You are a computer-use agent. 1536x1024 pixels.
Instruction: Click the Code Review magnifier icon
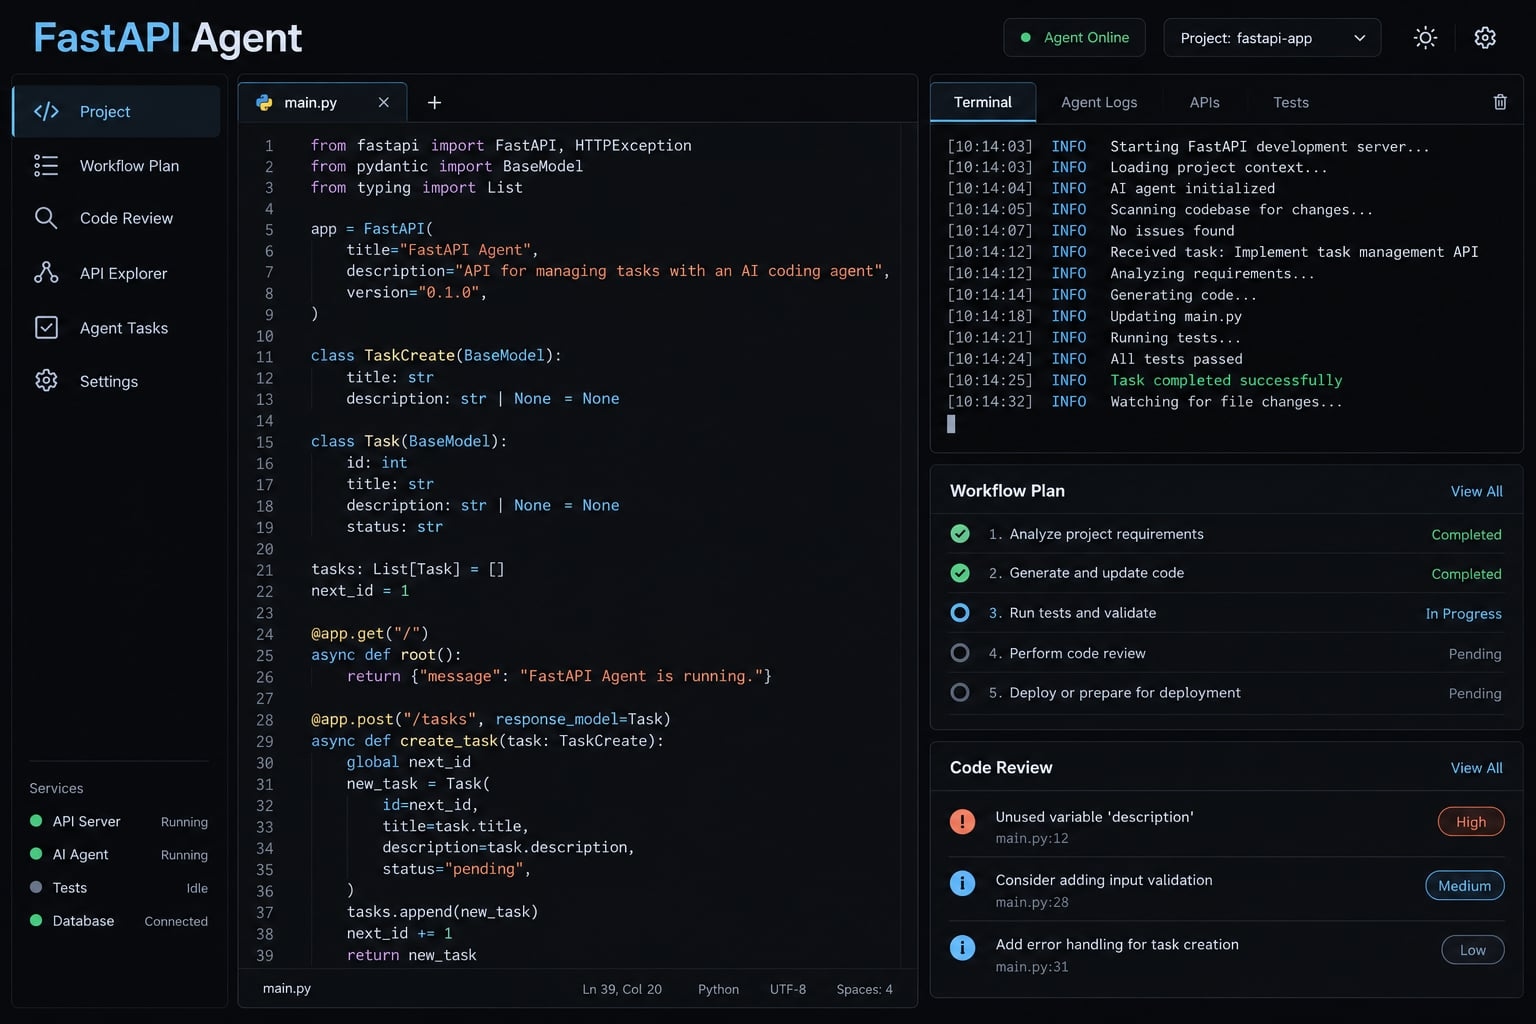(46, 218)
